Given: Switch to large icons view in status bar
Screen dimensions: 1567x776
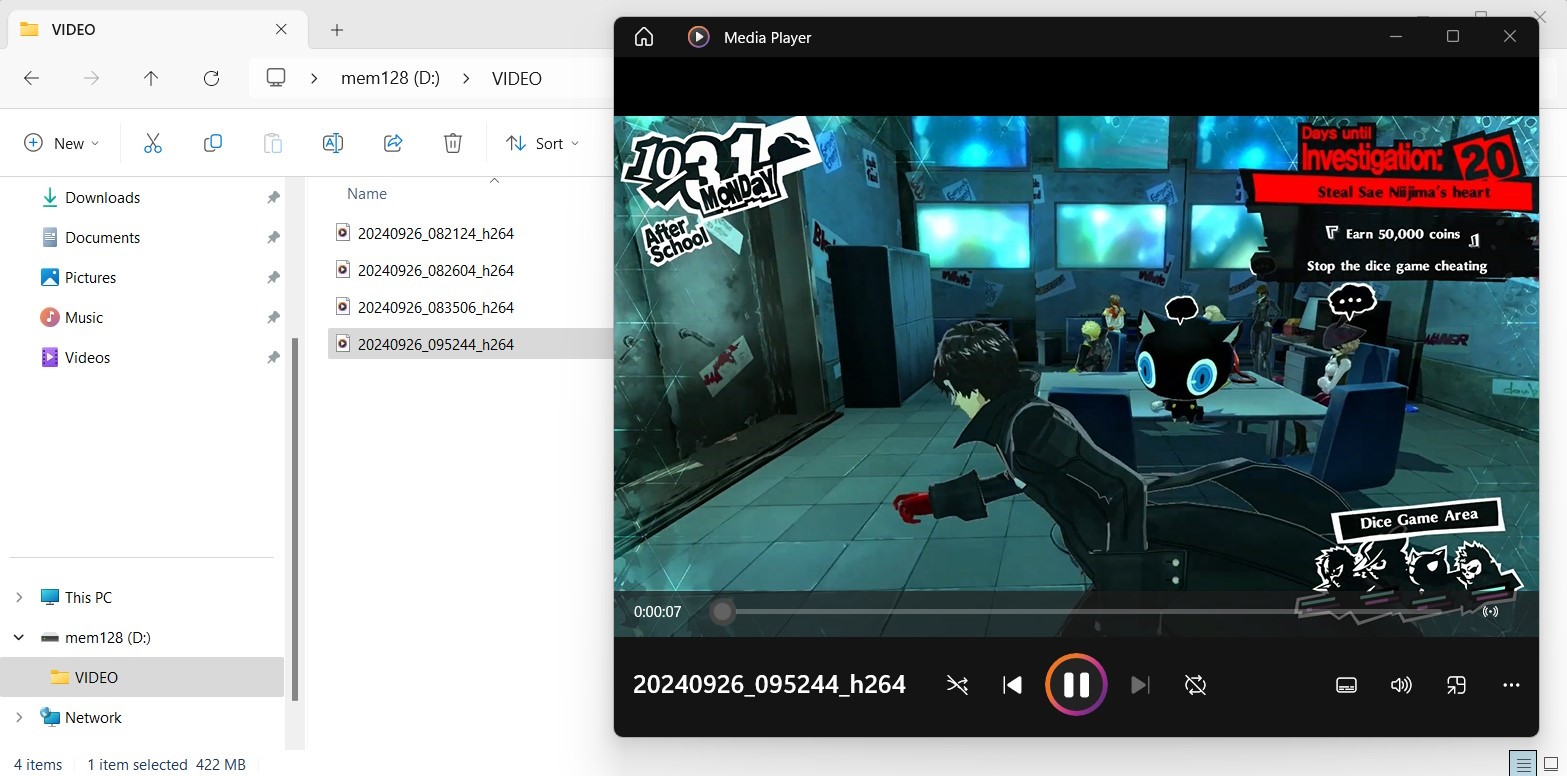Looking at the screenshot, I should tap(1550, 764).
